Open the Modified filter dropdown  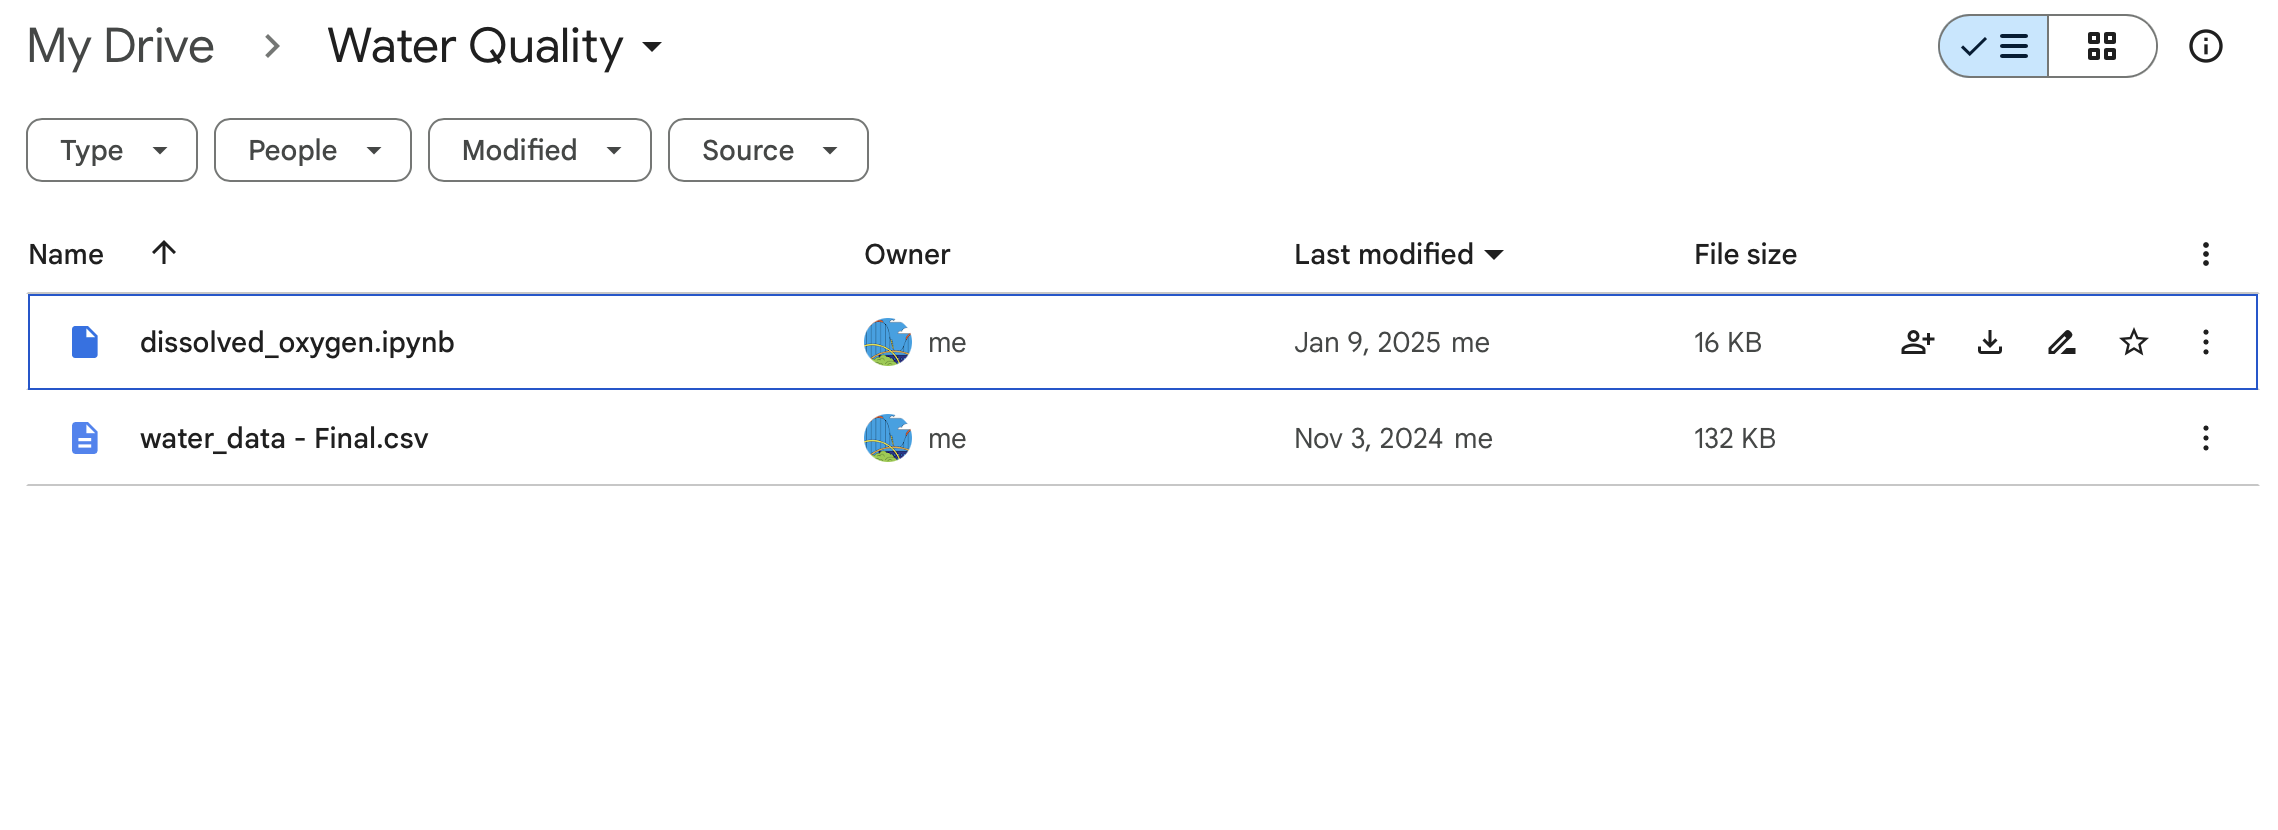(x=540, y=150)
